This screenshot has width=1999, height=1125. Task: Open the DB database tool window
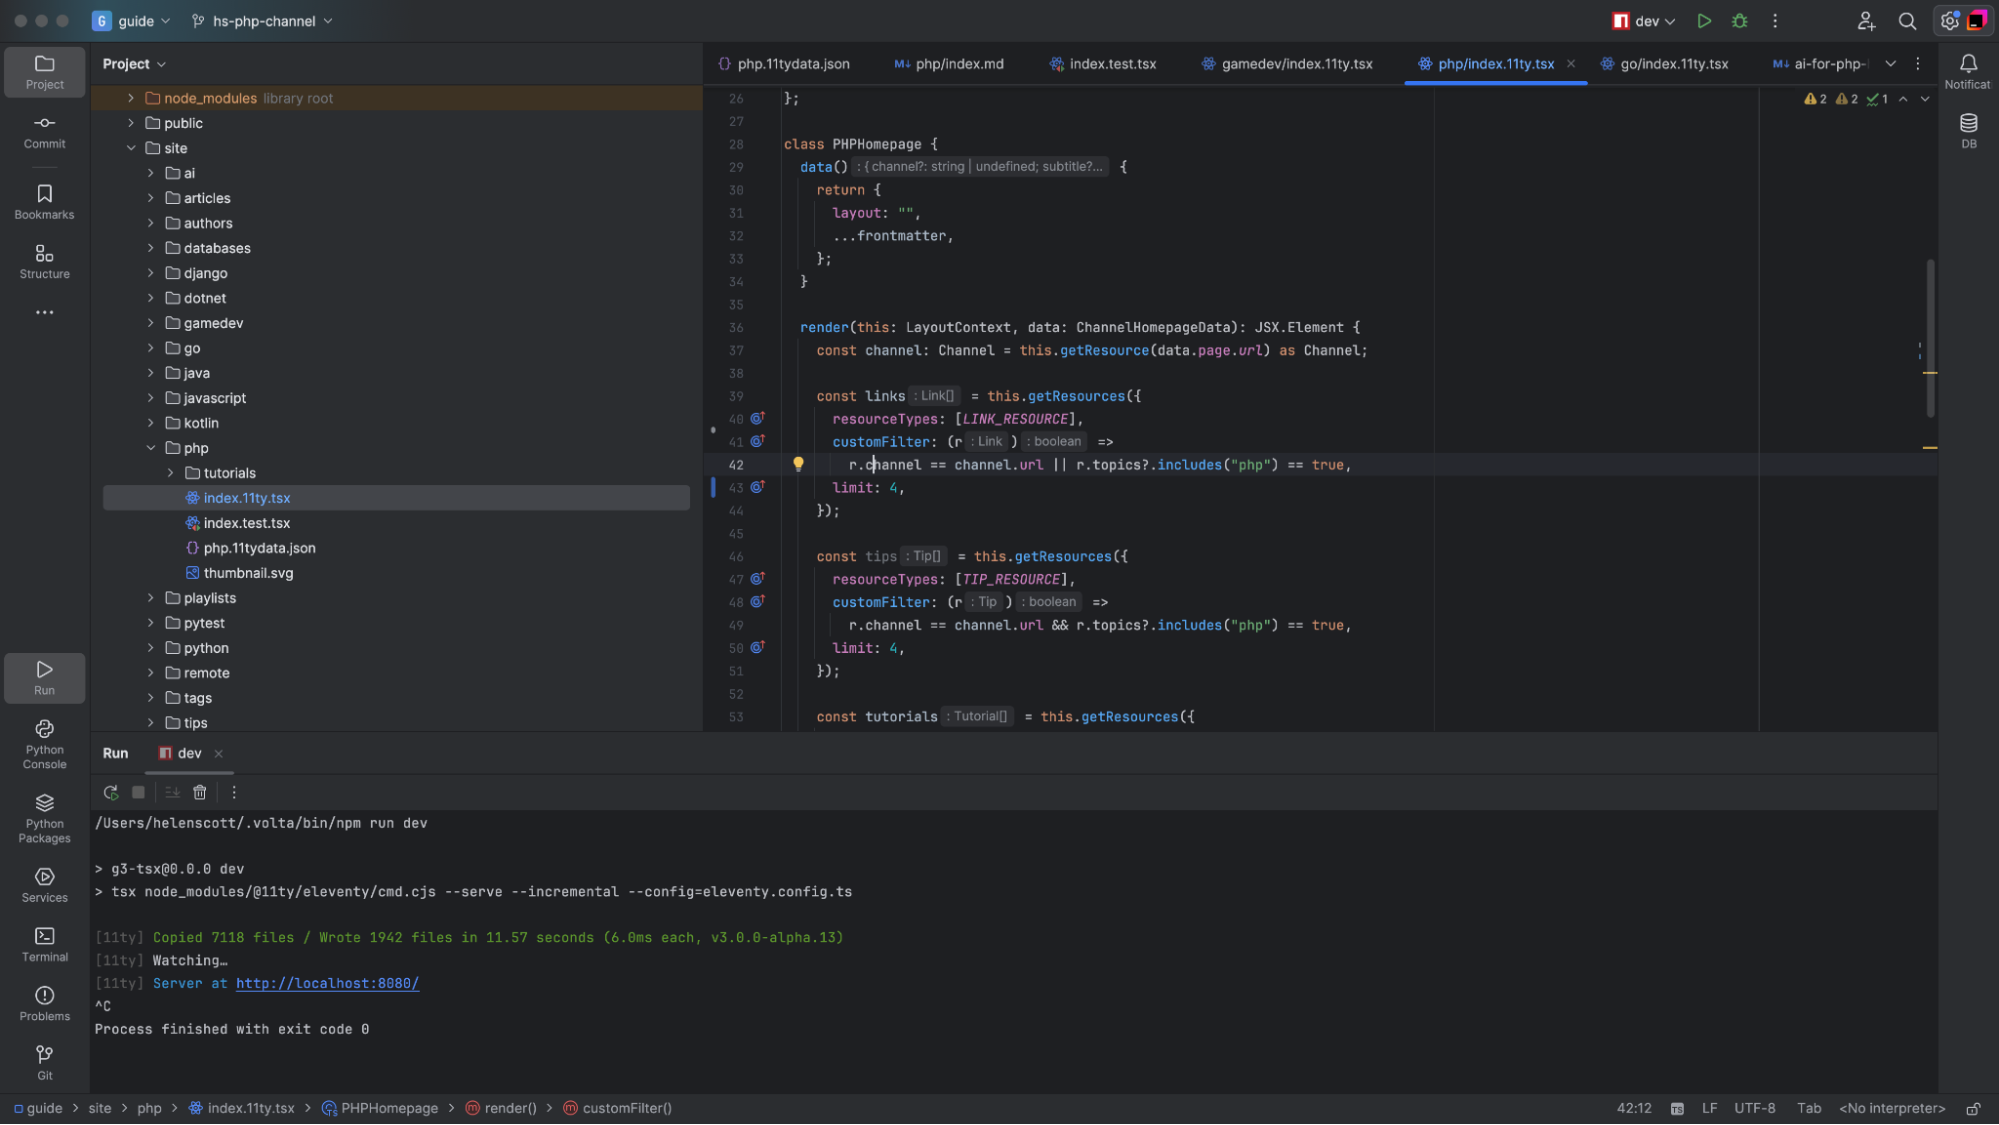pos(1968,130)
